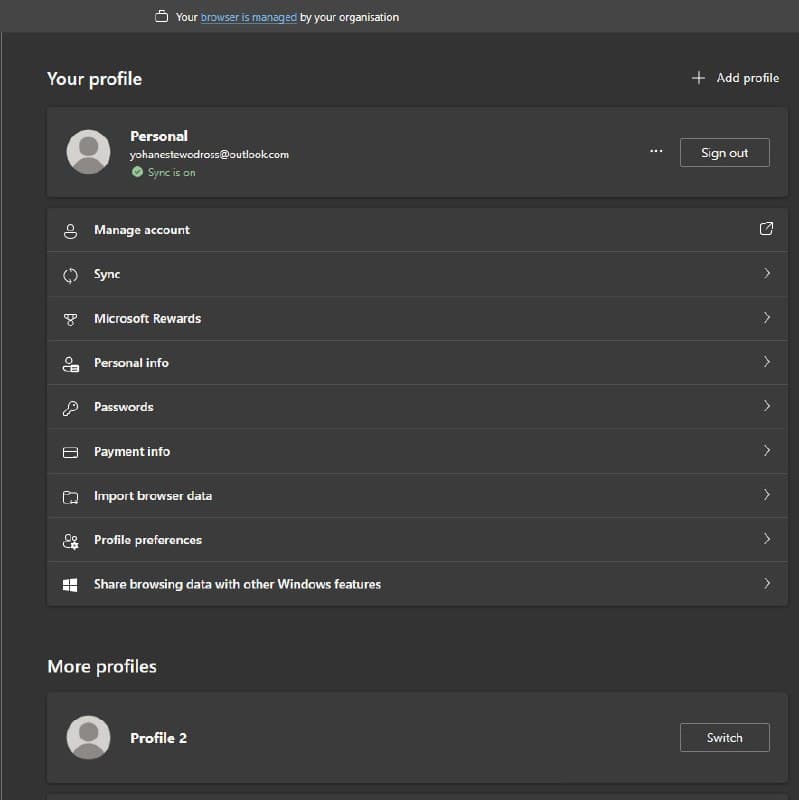Expand the Sync row chevron
799x800 pixels.
(766, 273)
